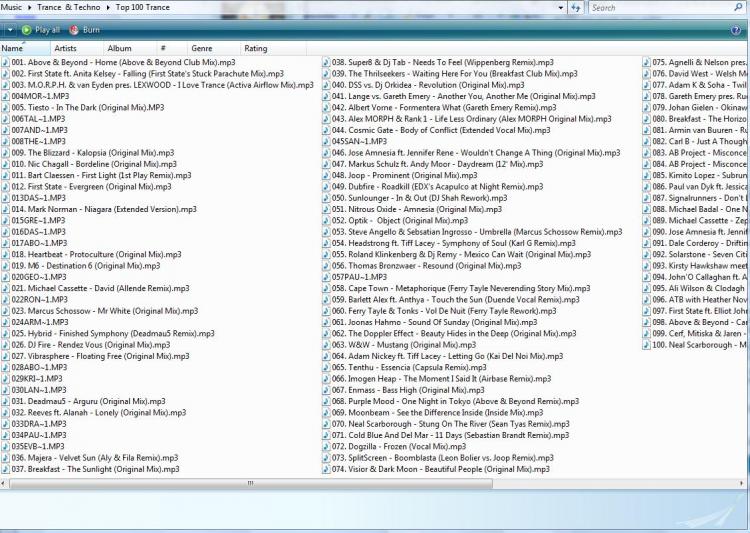The width and height of the screenshot is (750, 533).
Task: Select 018. Heartbeat - Protoculture file
Action: click(92, 255)
